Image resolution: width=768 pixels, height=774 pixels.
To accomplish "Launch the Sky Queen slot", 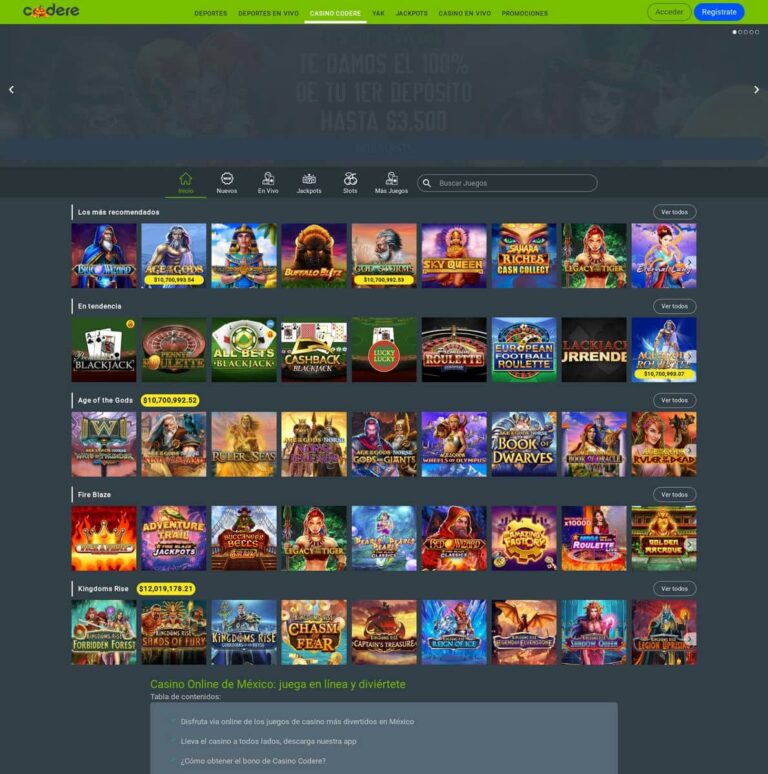I will [x=454, y=256].
